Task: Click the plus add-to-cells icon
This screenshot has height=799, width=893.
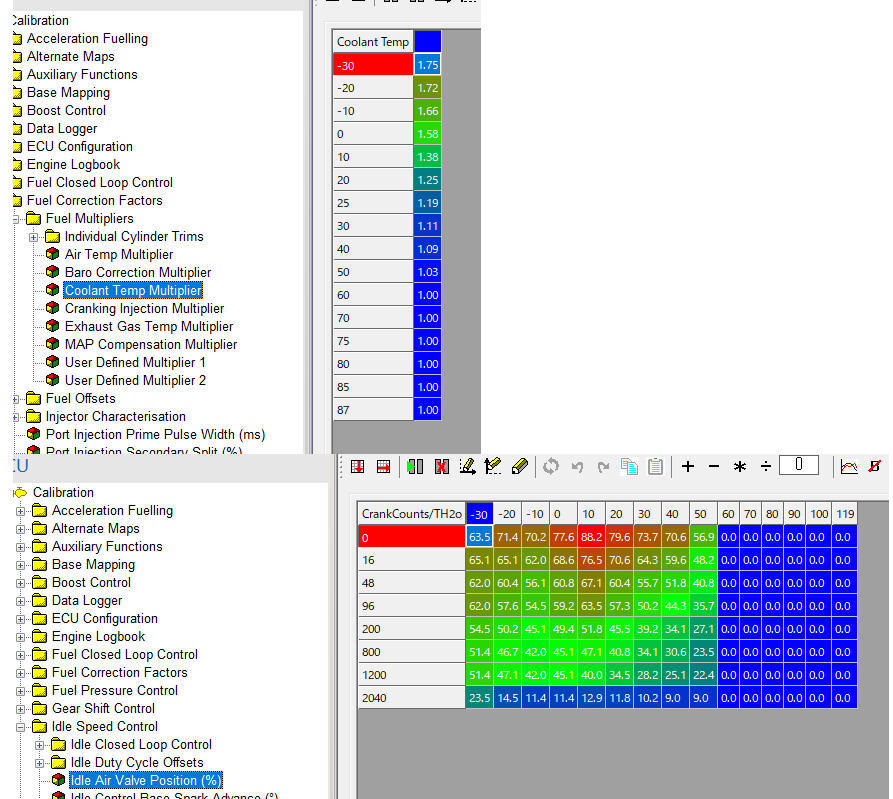Action: click(688, 467)
